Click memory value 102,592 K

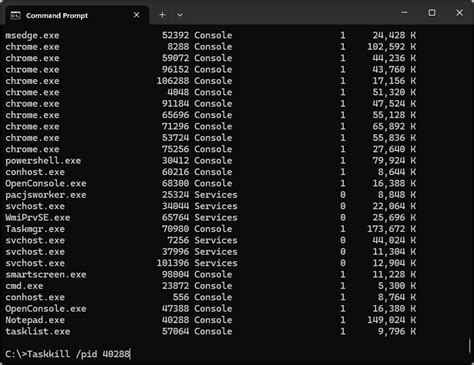(391, 47)
